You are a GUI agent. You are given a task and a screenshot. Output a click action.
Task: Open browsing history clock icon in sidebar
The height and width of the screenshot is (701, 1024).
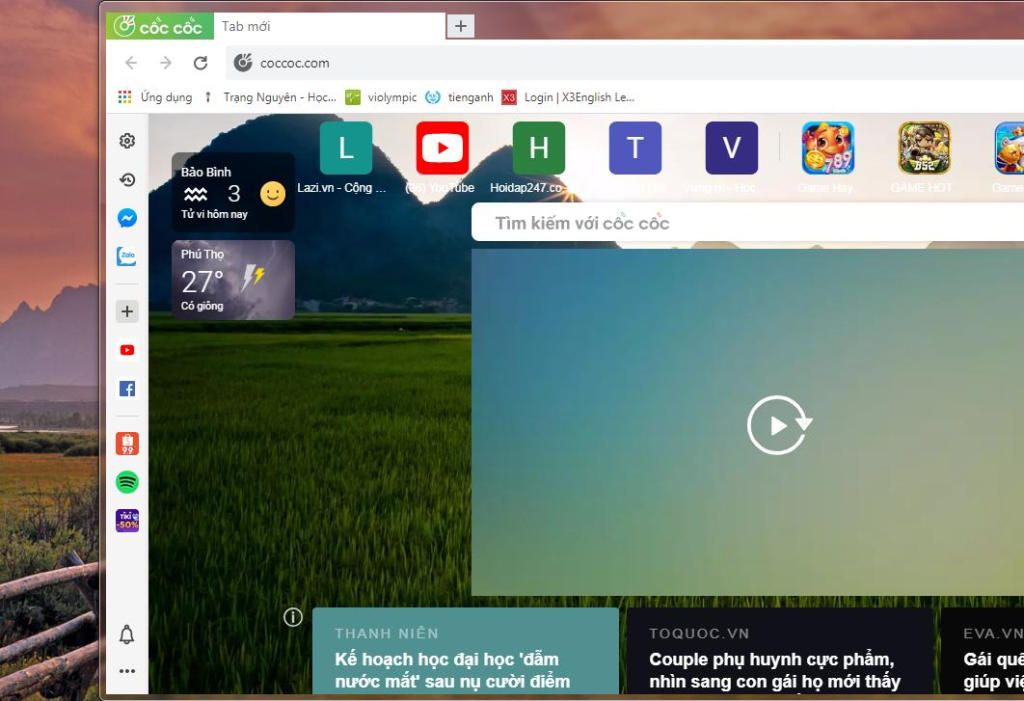(x=127, y=179)
